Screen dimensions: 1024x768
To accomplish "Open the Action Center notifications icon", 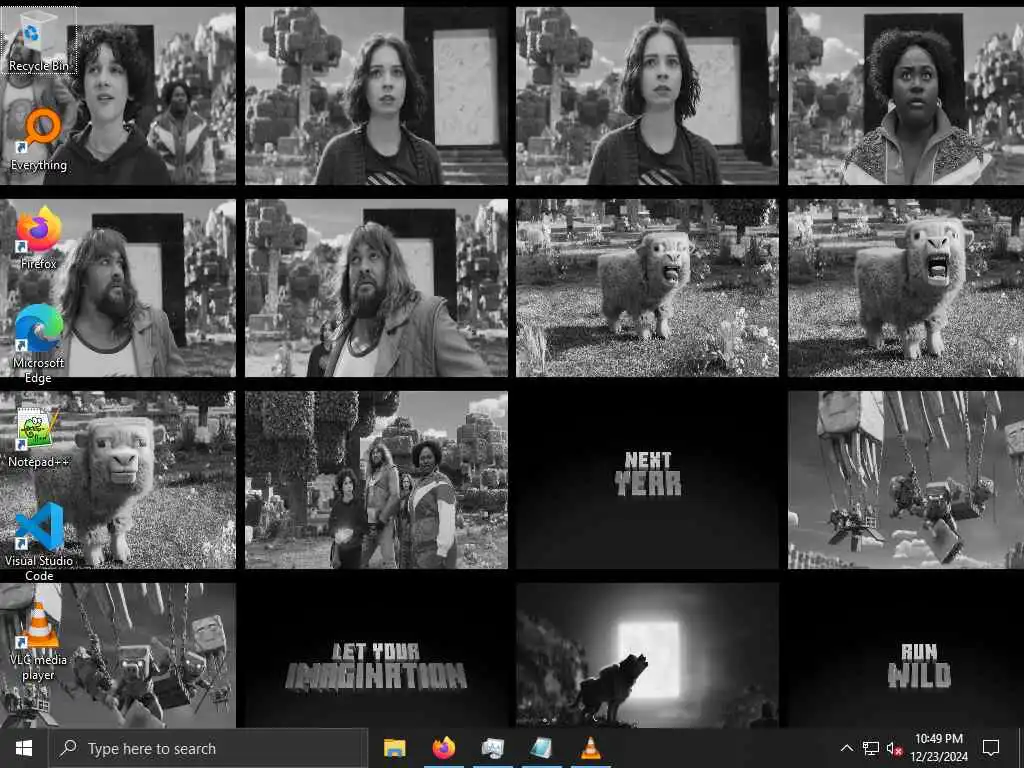I will tap(991, 748).
